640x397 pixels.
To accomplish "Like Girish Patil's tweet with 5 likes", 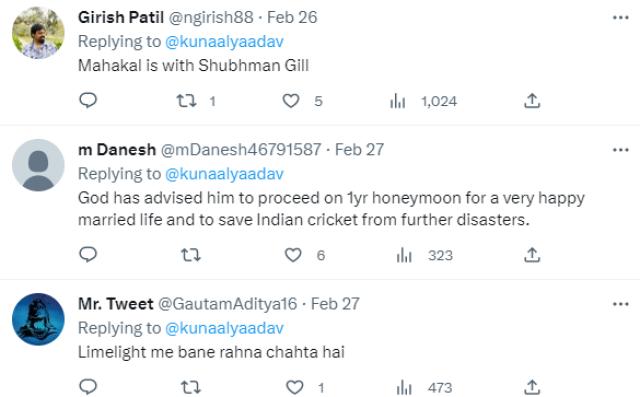I will (x=291, y=101).
